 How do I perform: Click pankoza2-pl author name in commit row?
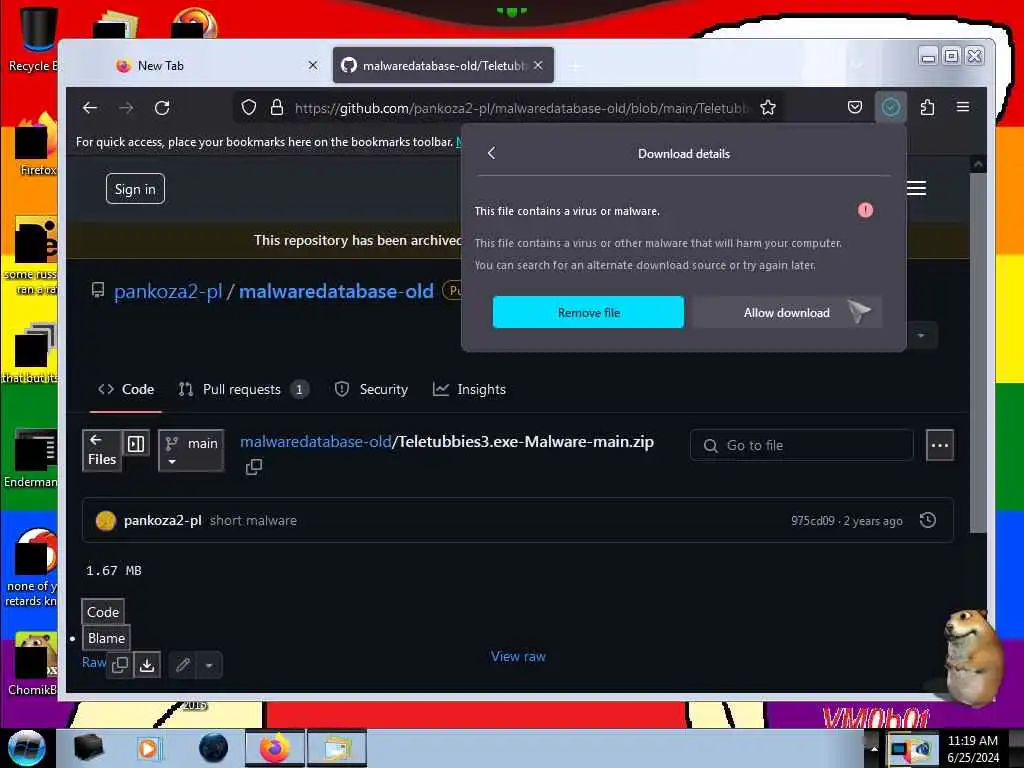click(163, 520)
